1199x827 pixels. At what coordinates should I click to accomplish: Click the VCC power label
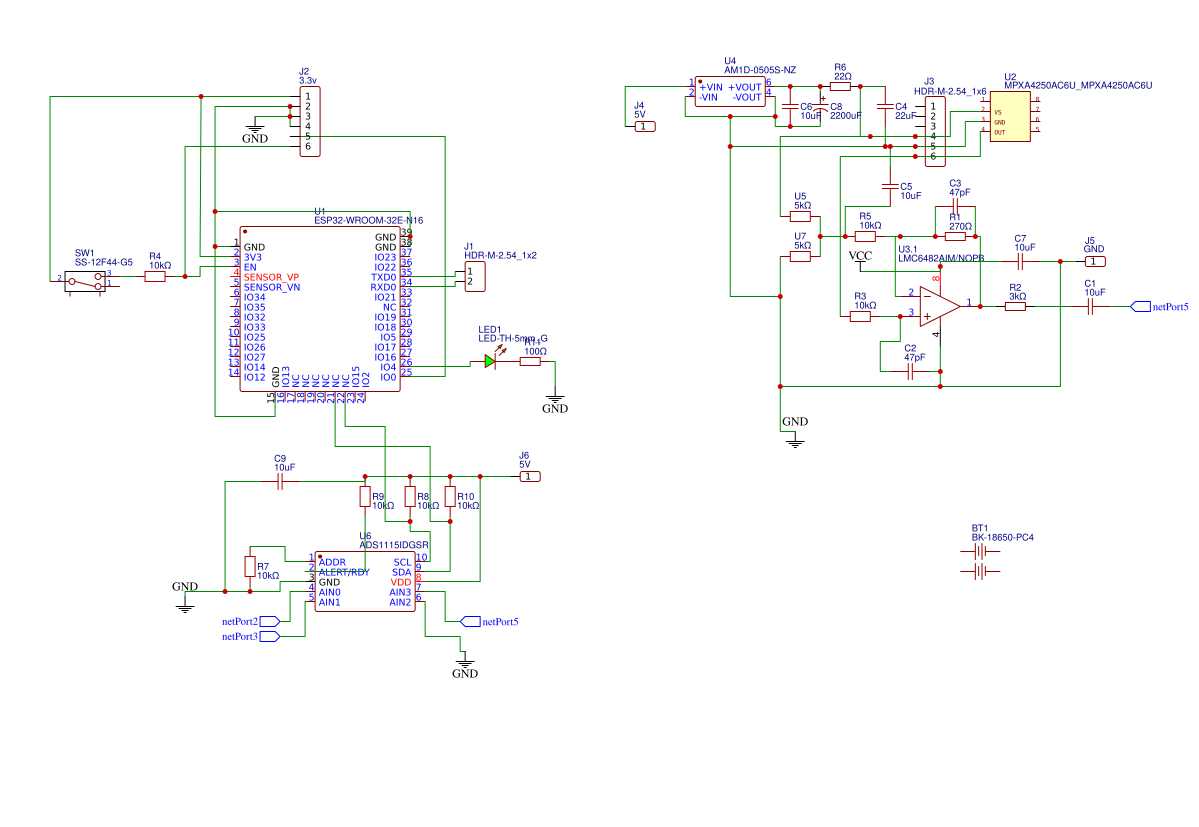click(860, 255)
